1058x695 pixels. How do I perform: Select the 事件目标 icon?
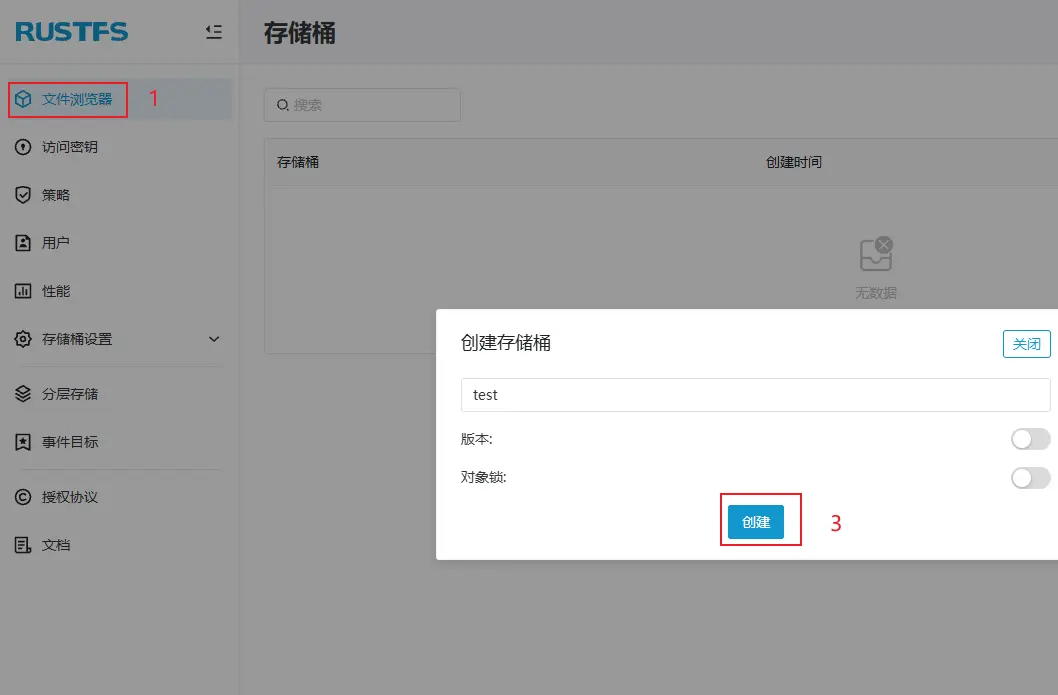(22, 442)
